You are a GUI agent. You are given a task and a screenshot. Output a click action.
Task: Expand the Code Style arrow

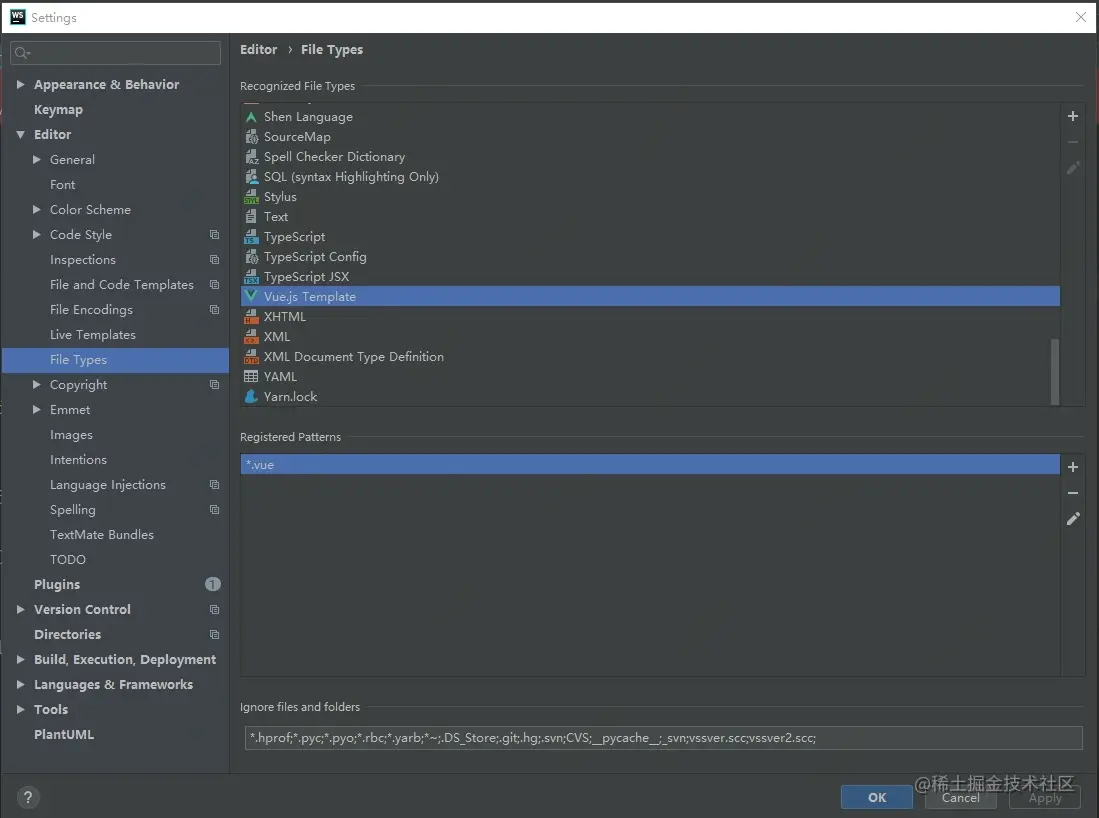[36, 235]
